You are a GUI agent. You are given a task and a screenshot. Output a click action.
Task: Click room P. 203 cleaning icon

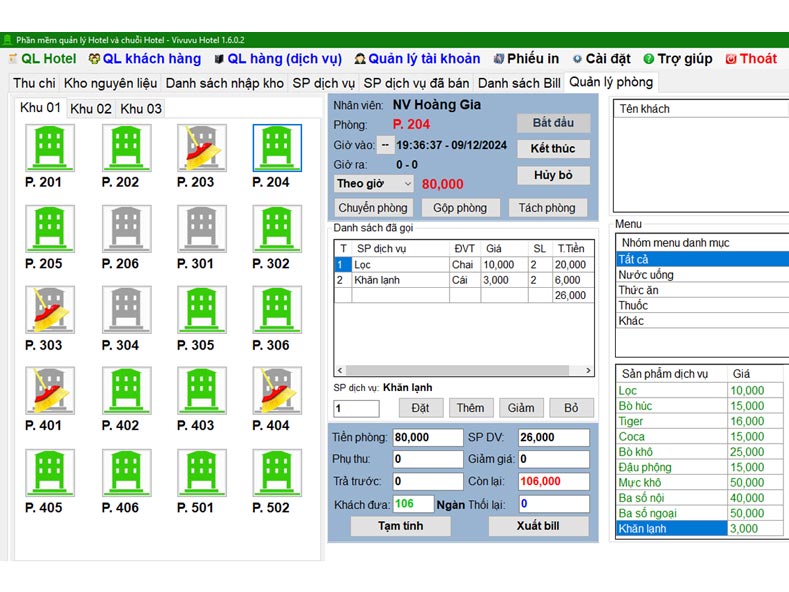click(x=201, y=148)
